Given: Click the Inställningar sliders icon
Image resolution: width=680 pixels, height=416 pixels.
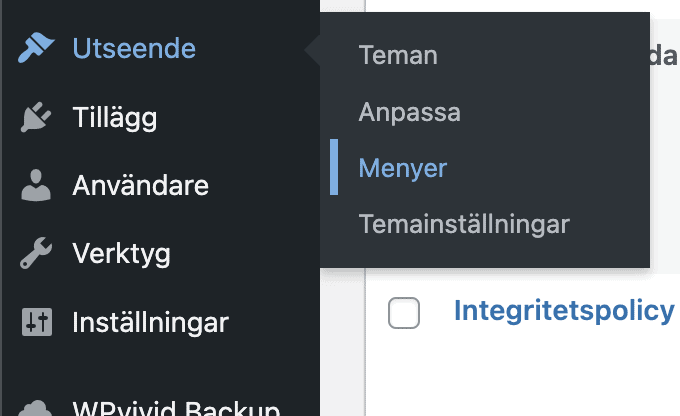Looking at the screenshot, I should pos(37,322).
